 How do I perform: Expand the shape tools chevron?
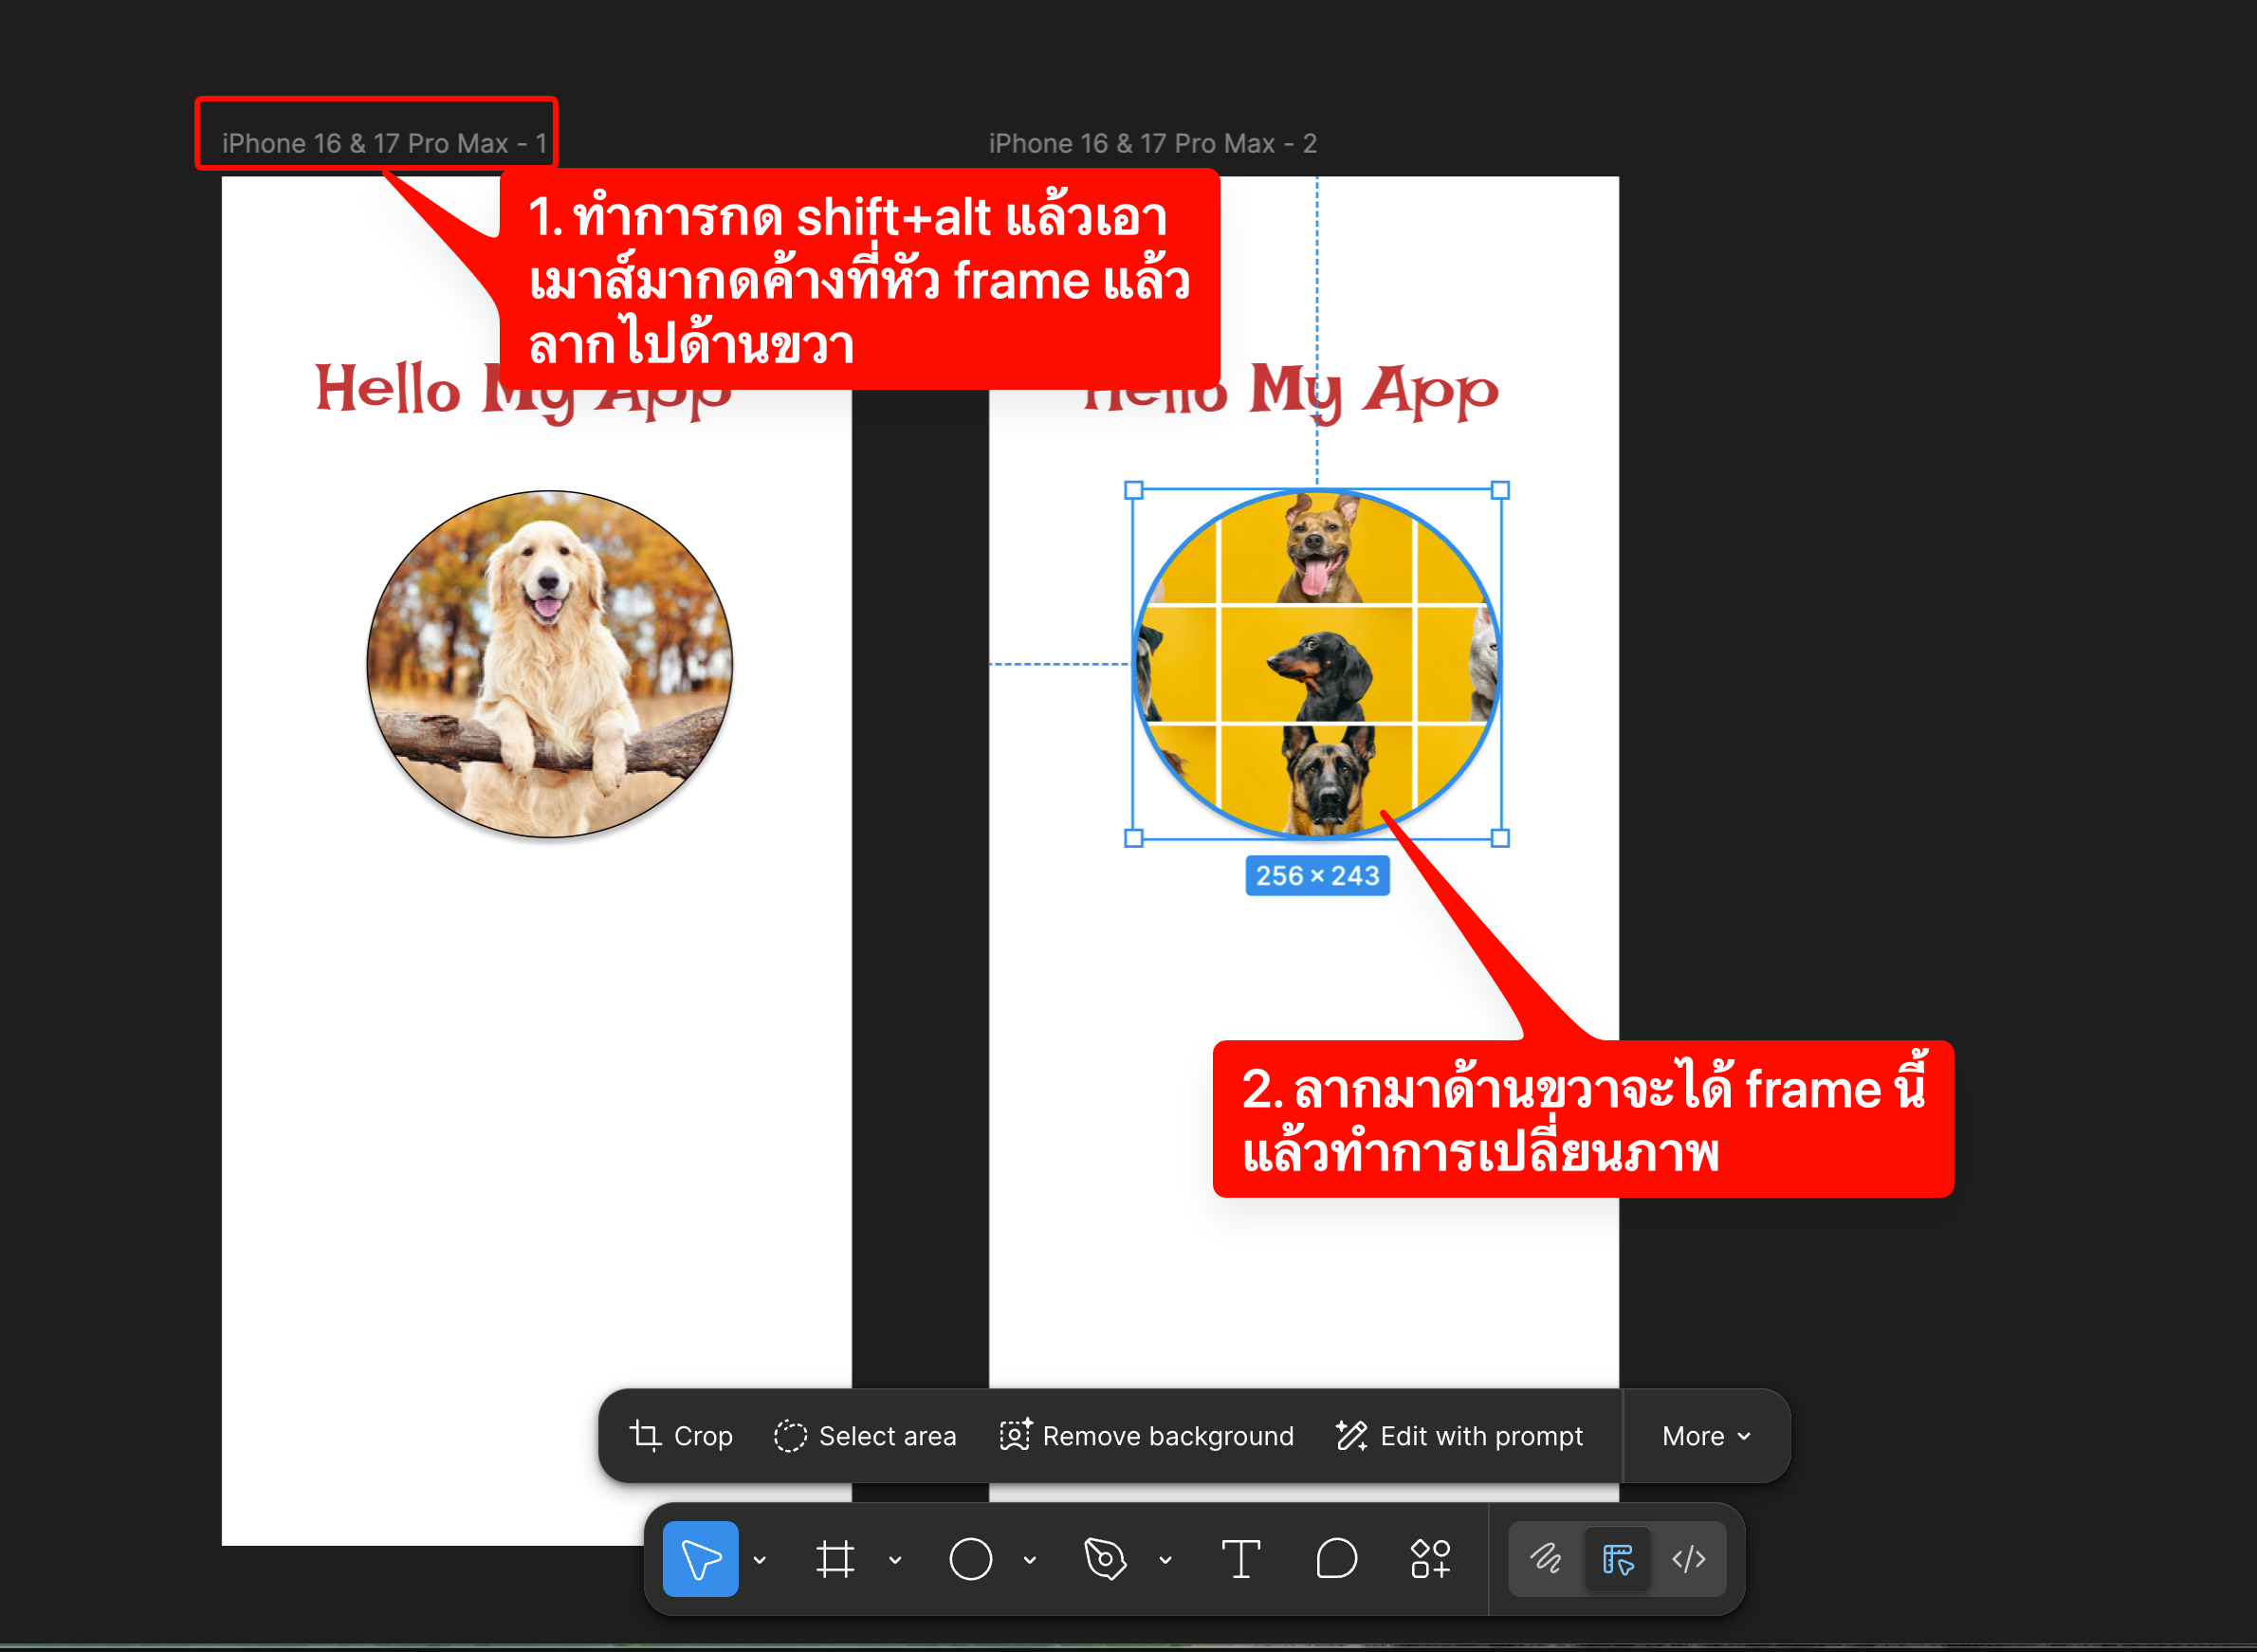coord(1030,1559)
